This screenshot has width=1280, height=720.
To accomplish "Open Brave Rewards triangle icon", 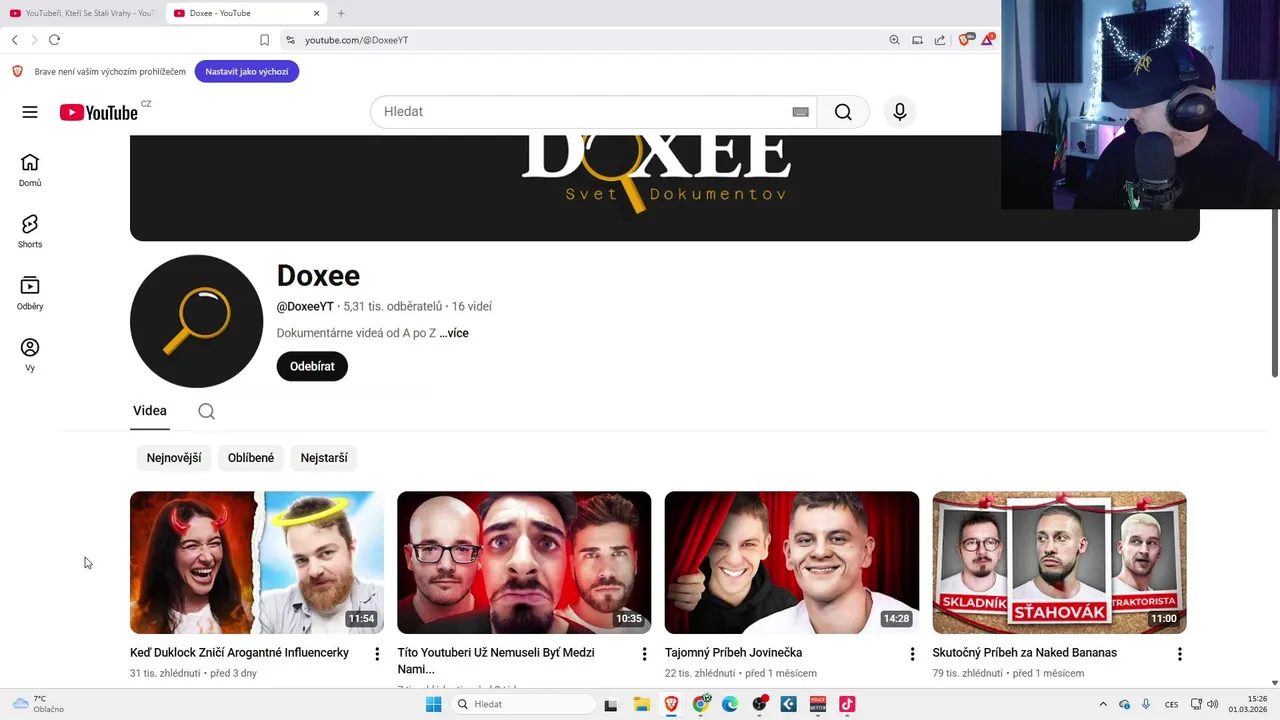I will (988, 39).
